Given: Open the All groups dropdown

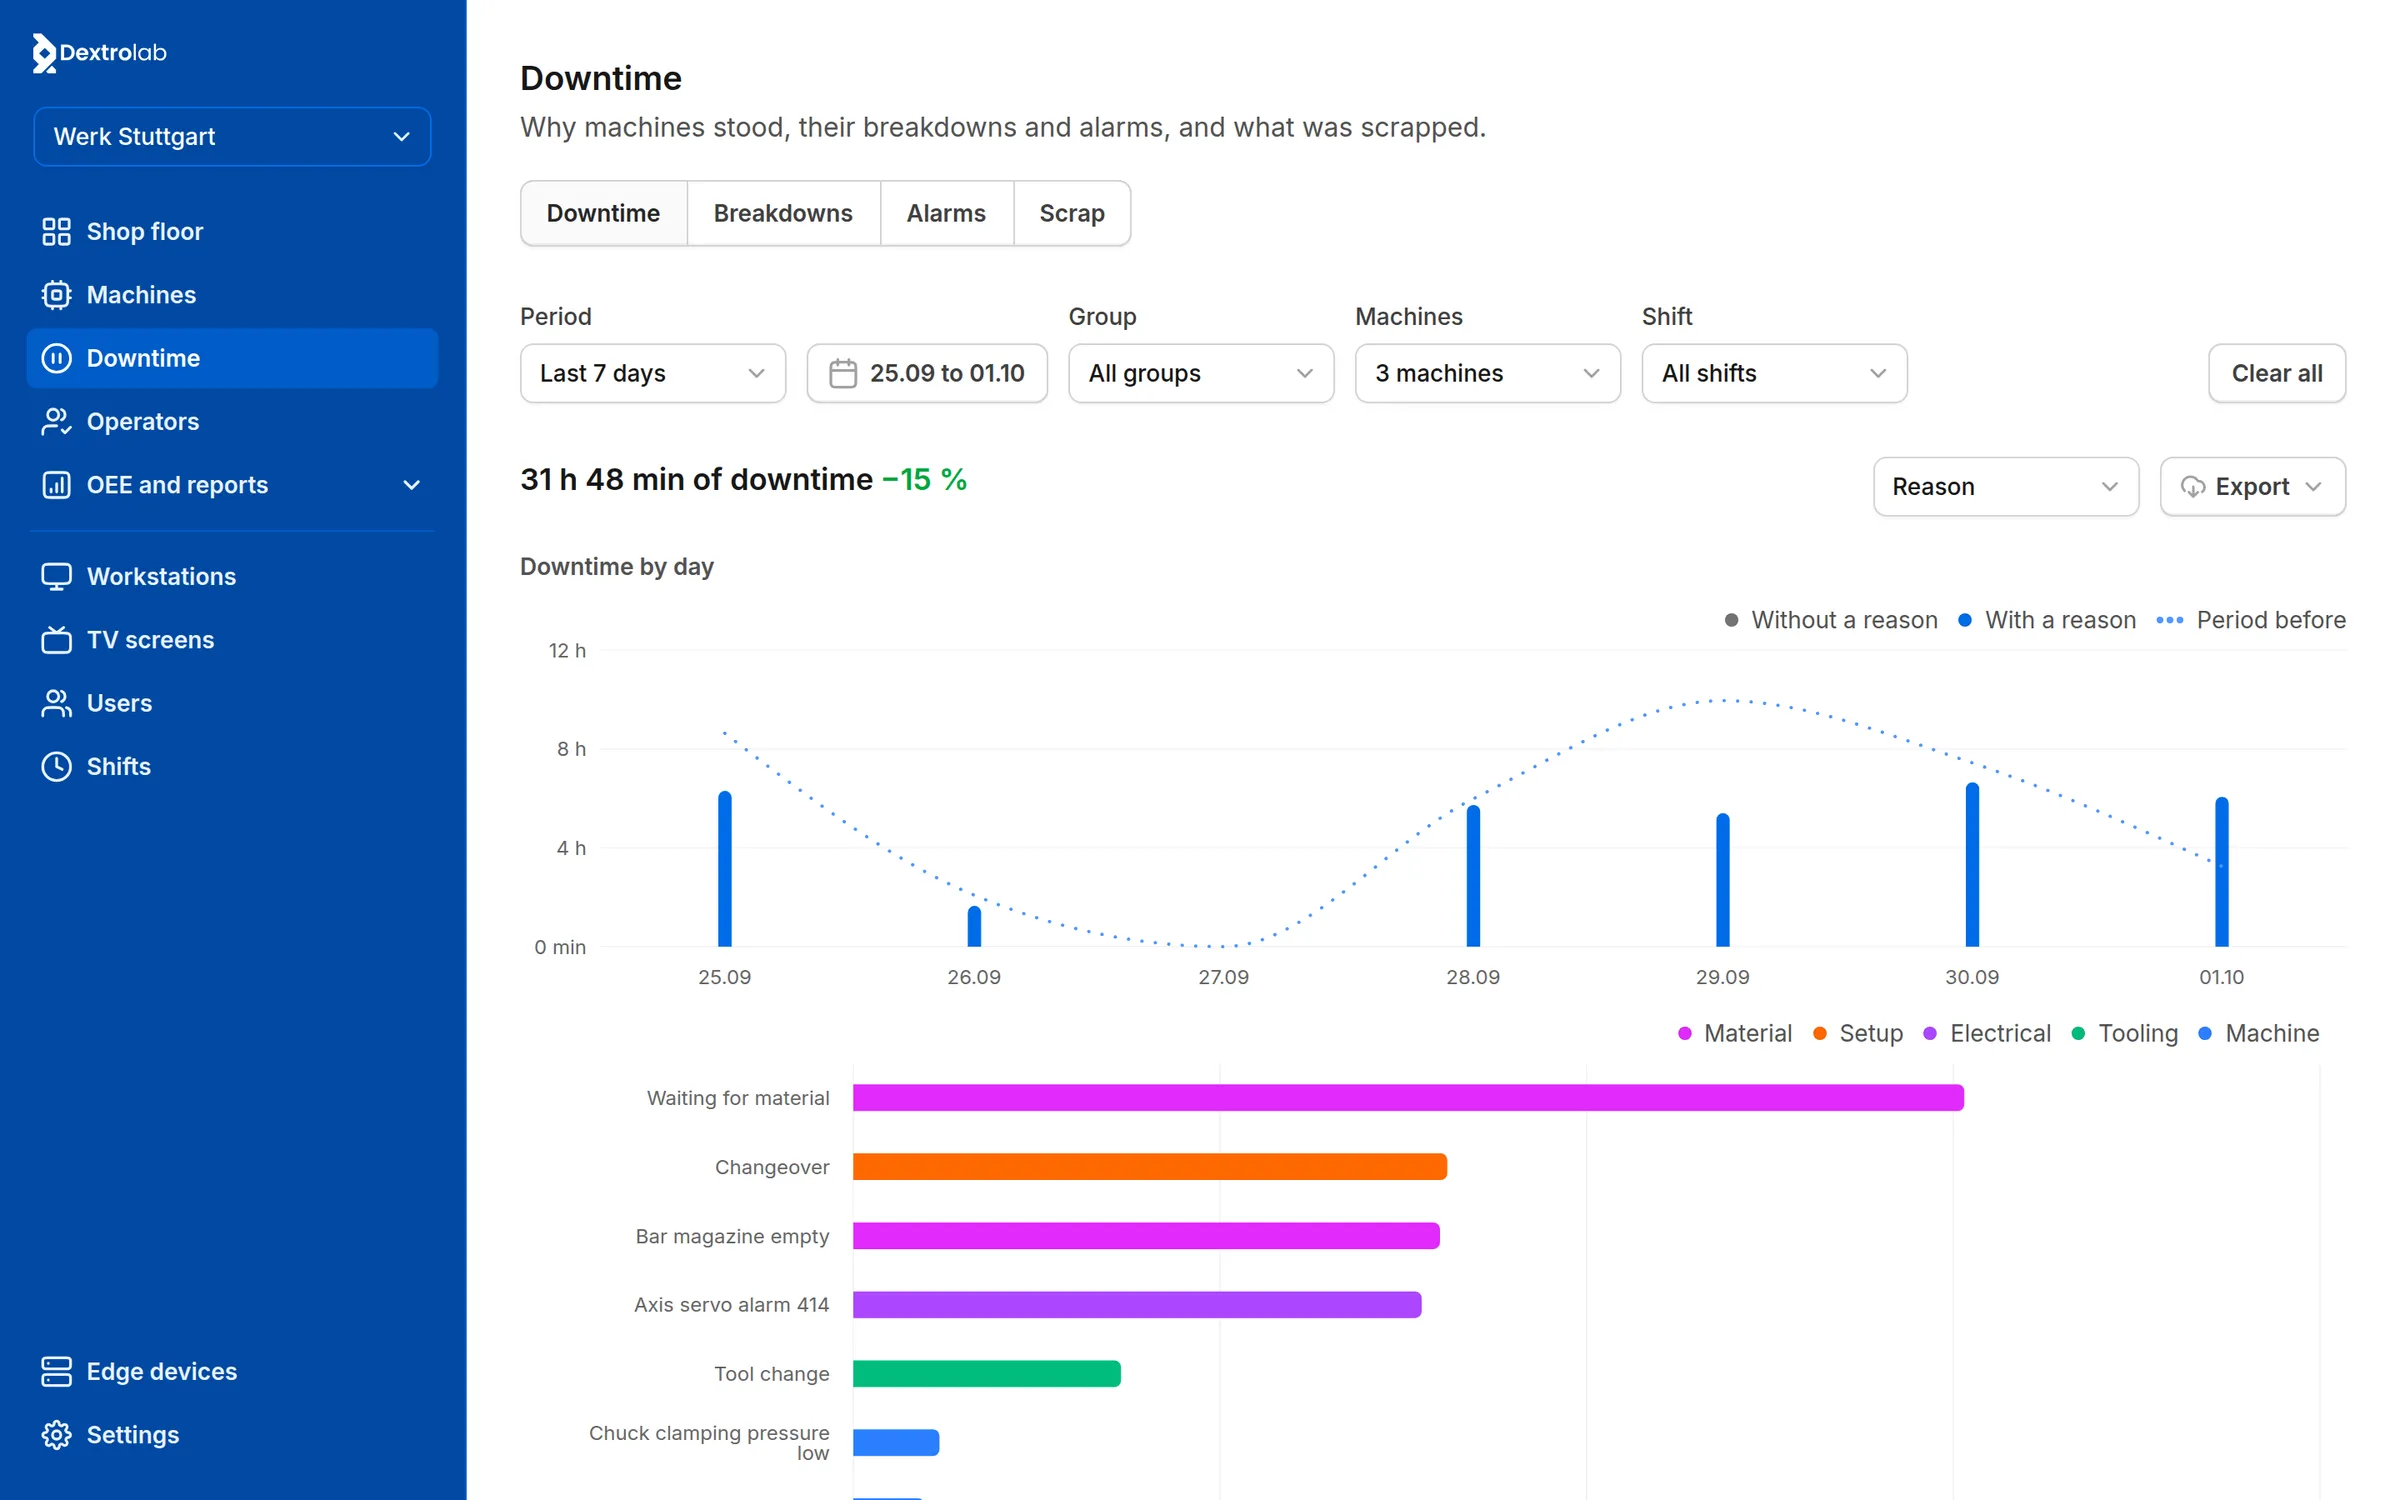Looking at the screenshot, I should click(x=1201, y=373).
